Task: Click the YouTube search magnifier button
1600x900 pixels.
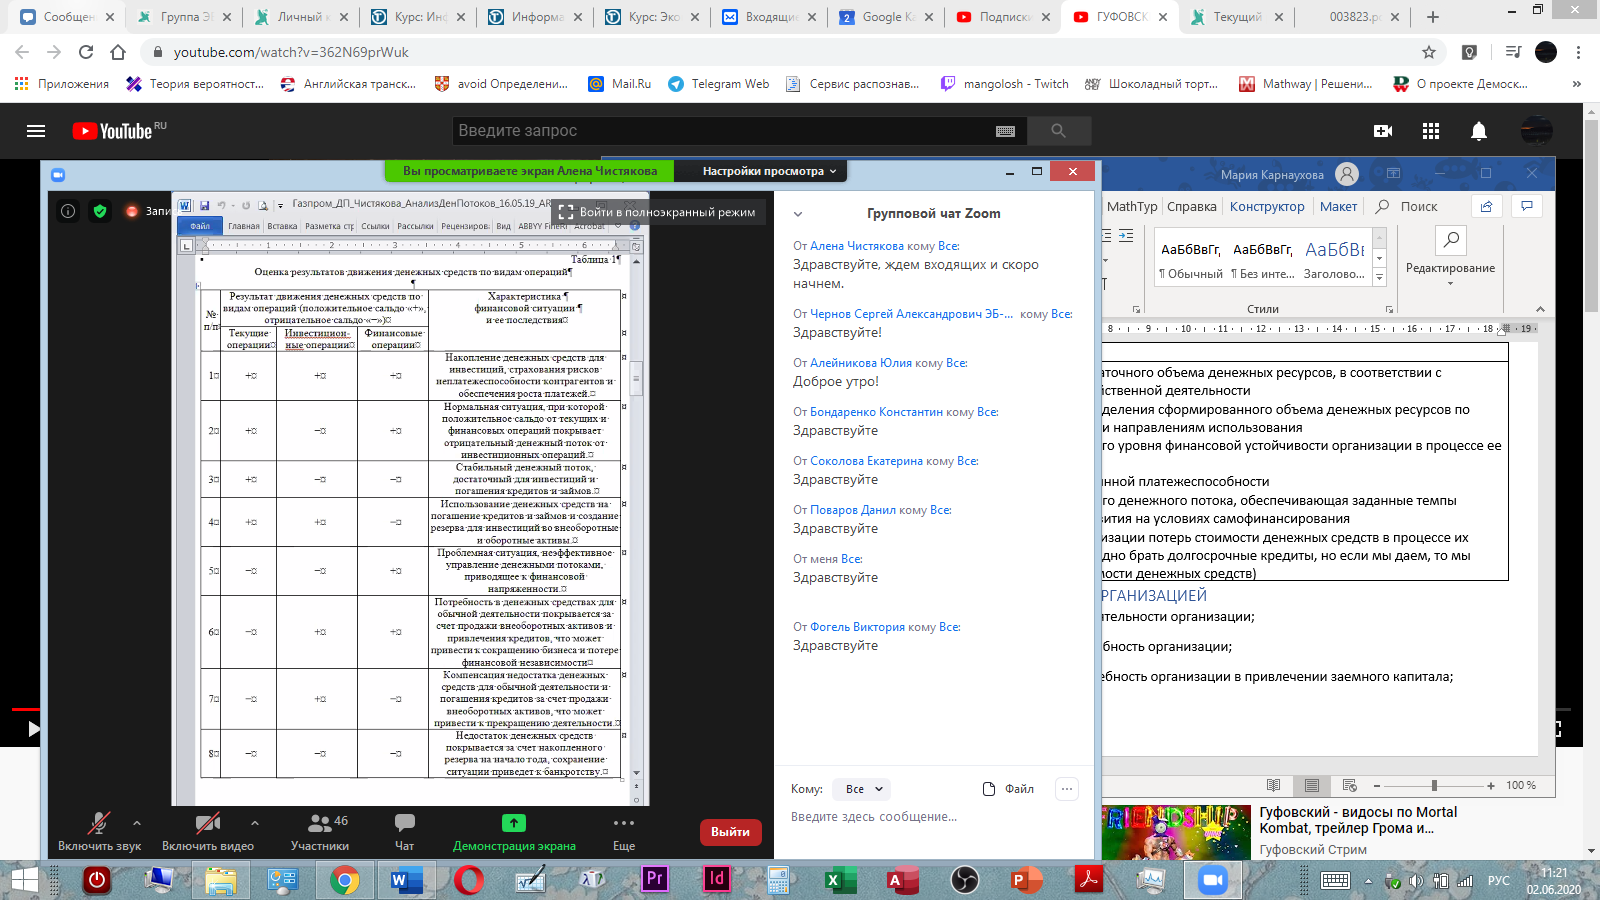Action: (x=1058, y=131)
